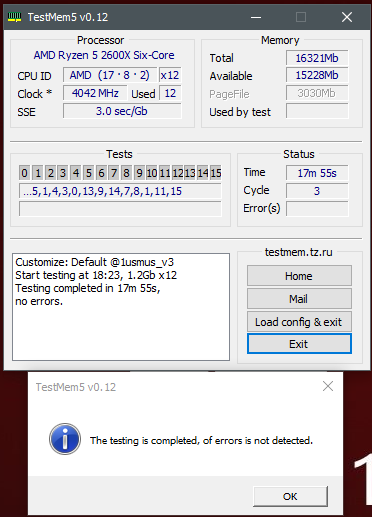Click the empty Error(s) field
The image size is (372, 517).
point(317,209)
